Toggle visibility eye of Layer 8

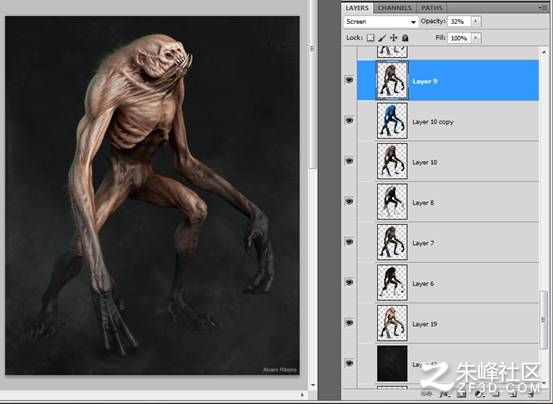[x=349, y=202]
